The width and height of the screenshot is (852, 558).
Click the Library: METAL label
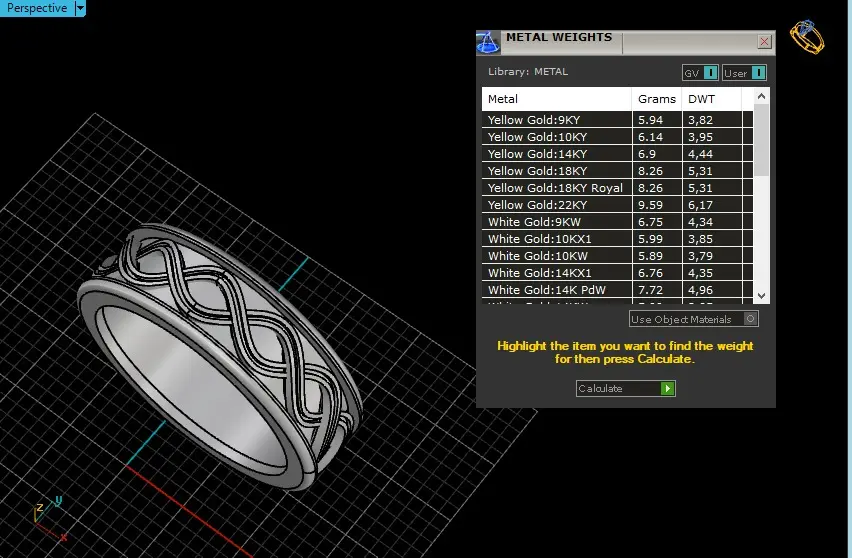[528, 72]
